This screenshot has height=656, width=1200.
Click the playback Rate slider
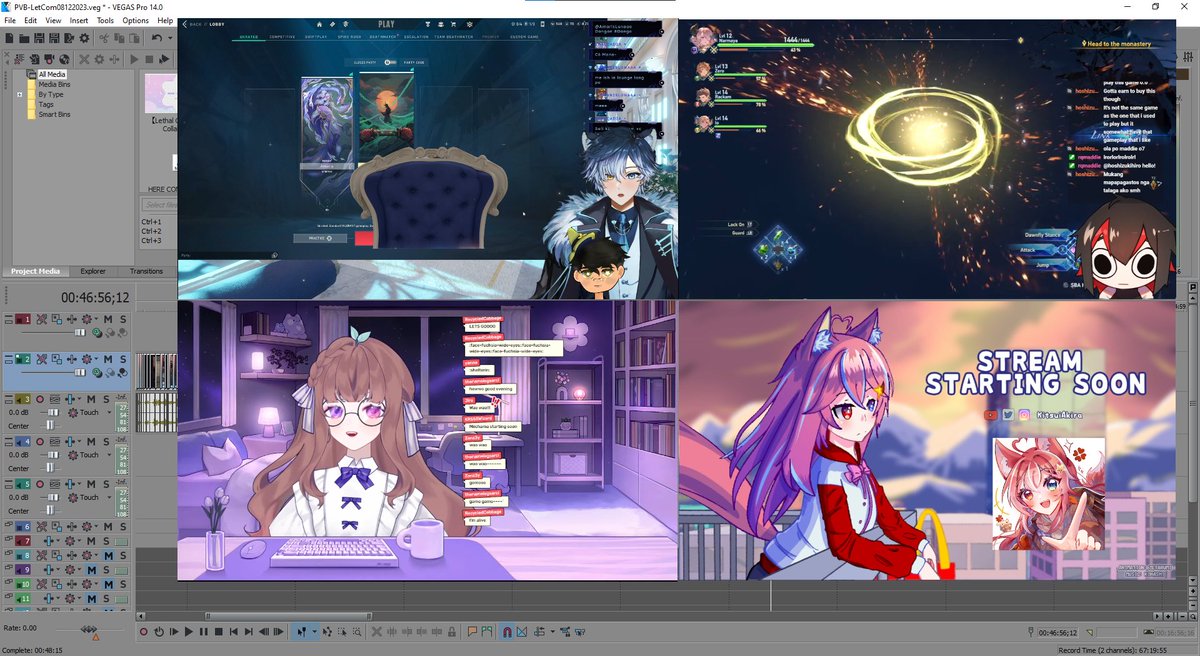coord(89,630)
